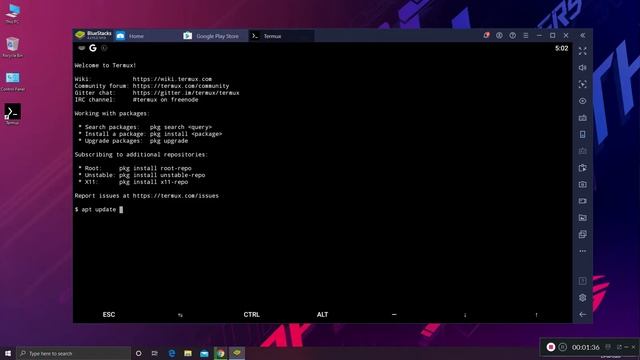
Task: Click the https://wiki.termux.com link text
Action: [x=172, y=79]
